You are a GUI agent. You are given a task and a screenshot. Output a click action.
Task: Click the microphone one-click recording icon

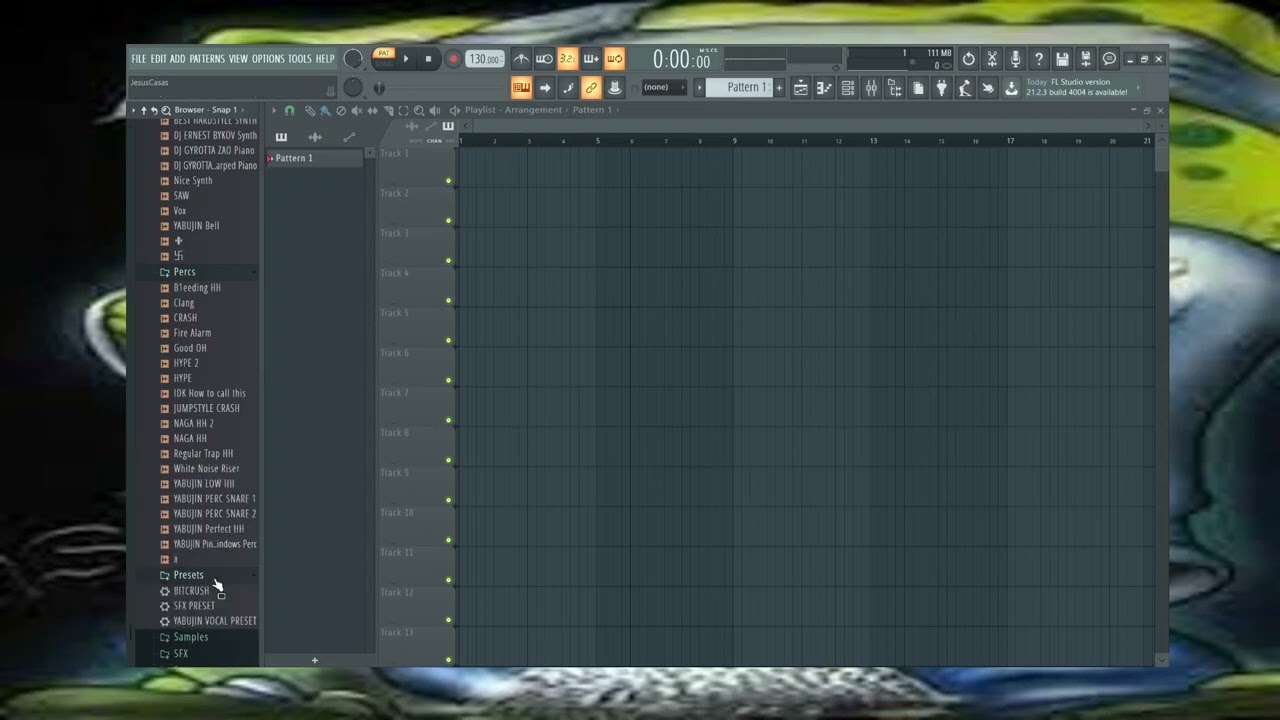tap(1015, 59)
